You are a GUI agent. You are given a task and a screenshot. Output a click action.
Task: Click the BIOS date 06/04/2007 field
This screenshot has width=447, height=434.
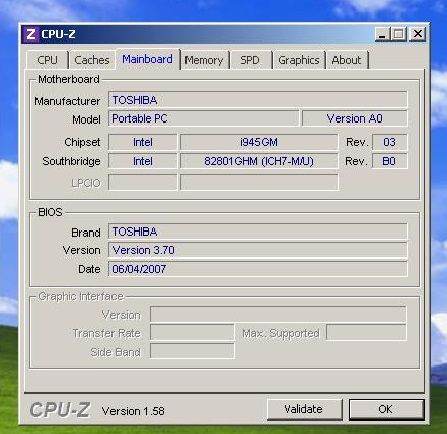pos(257,269)
